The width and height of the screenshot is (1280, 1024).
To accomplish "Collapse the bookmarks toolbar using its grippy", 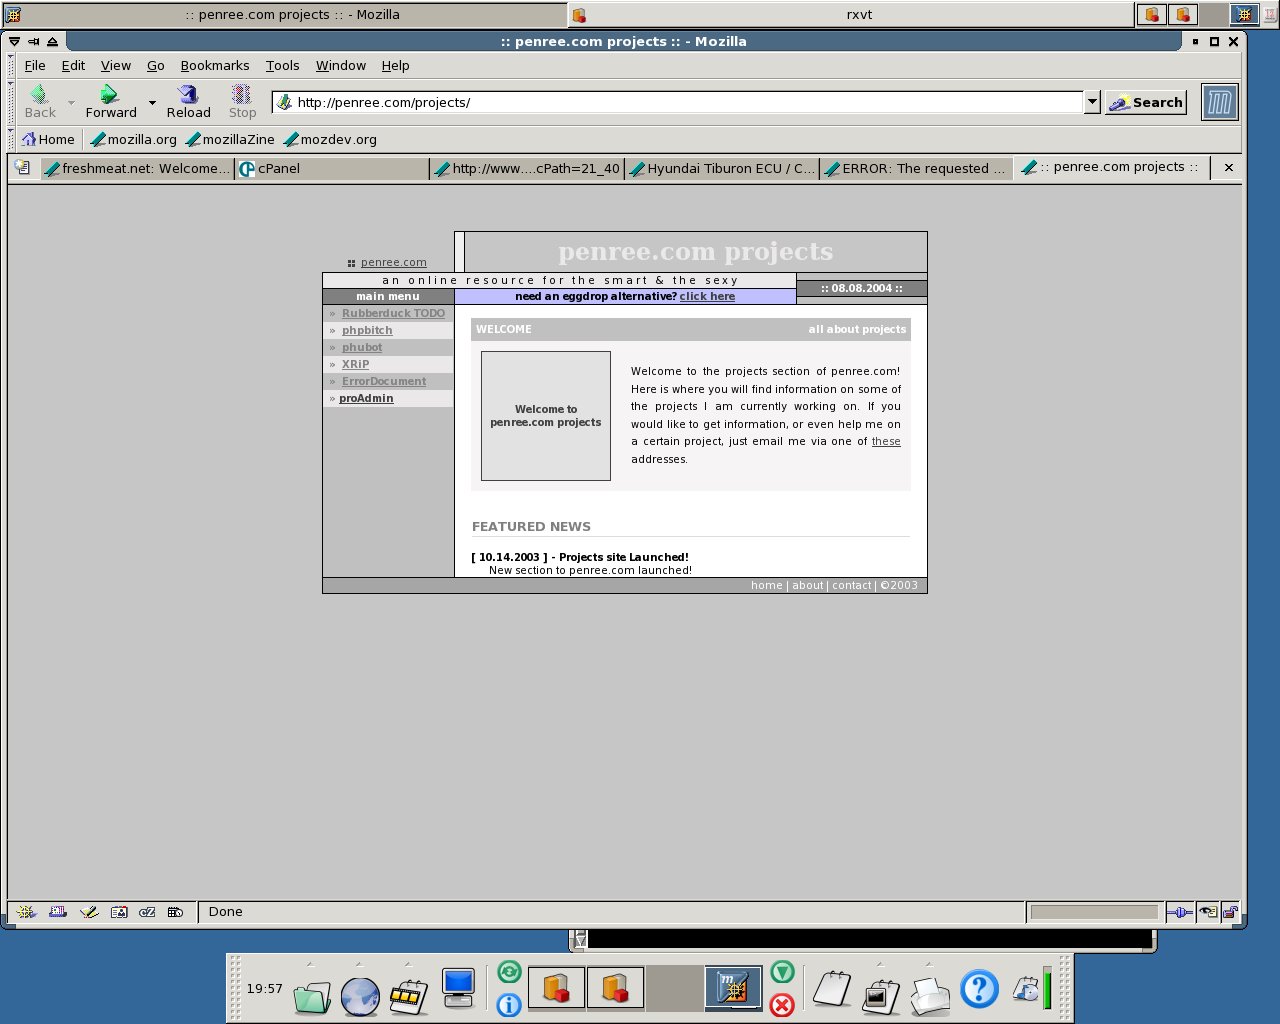I will (x=12, y=139).
